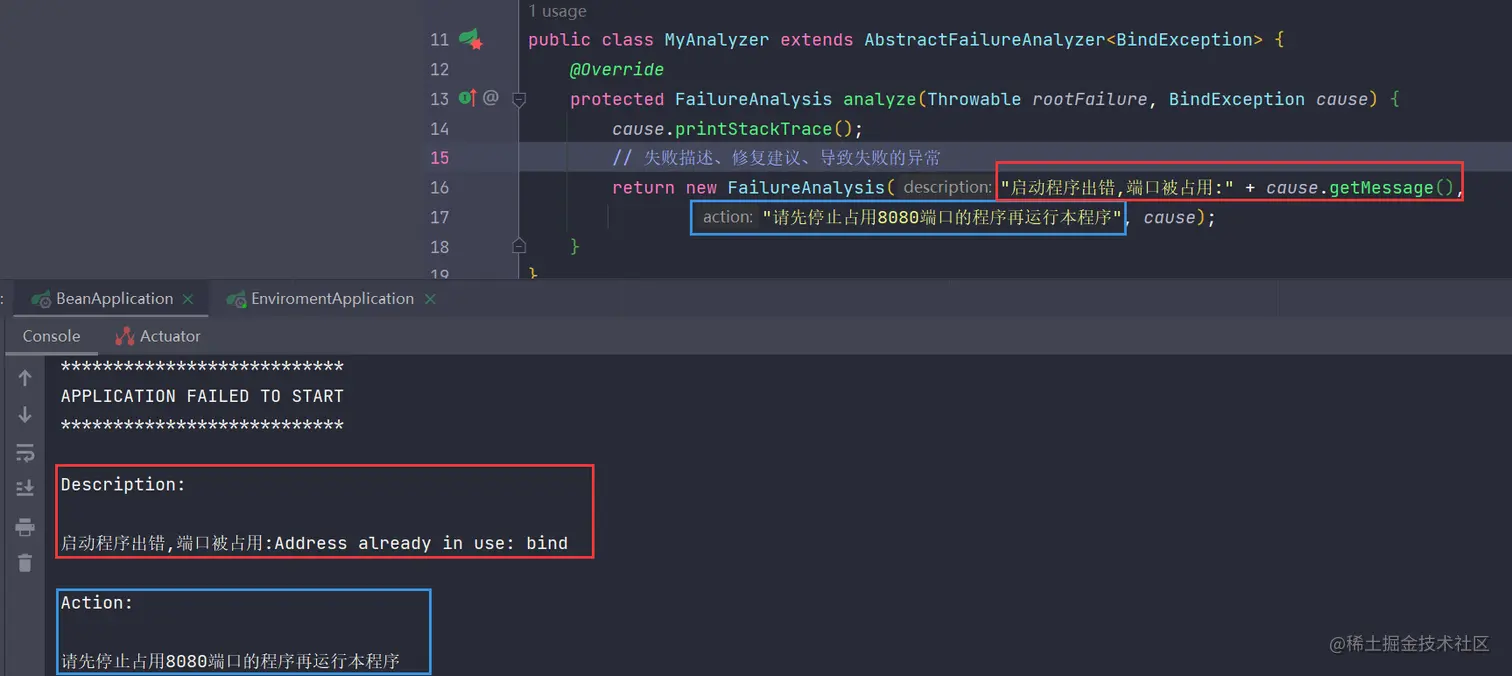Click the BindException parameter type on line 13
Image resolution: width=1512 pixels, height=676 pixels.
tap(1237, 99)
